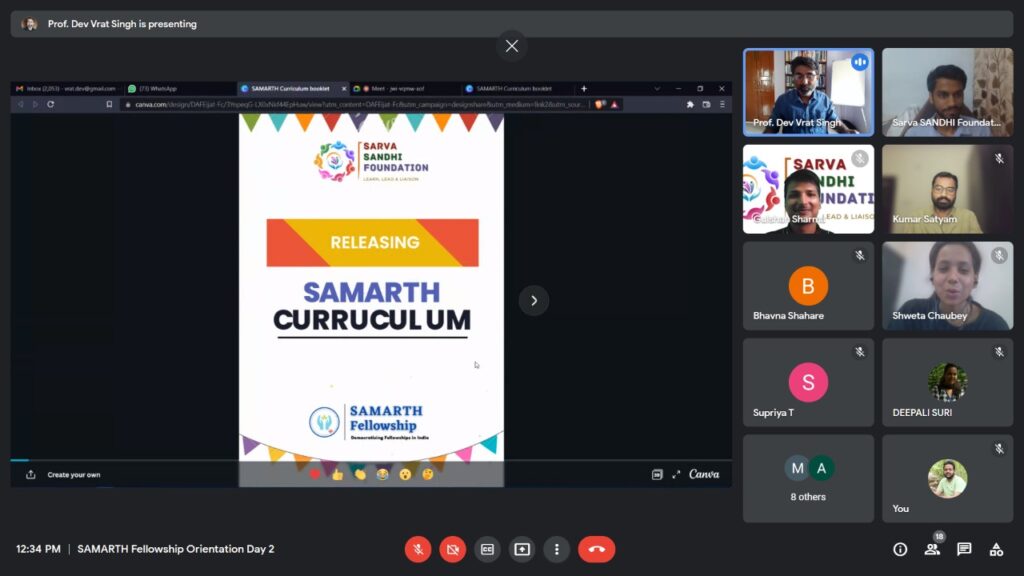Open tab search dropdown chevron
Viewport: 1024px width, 576px height.
pos(657,88)
